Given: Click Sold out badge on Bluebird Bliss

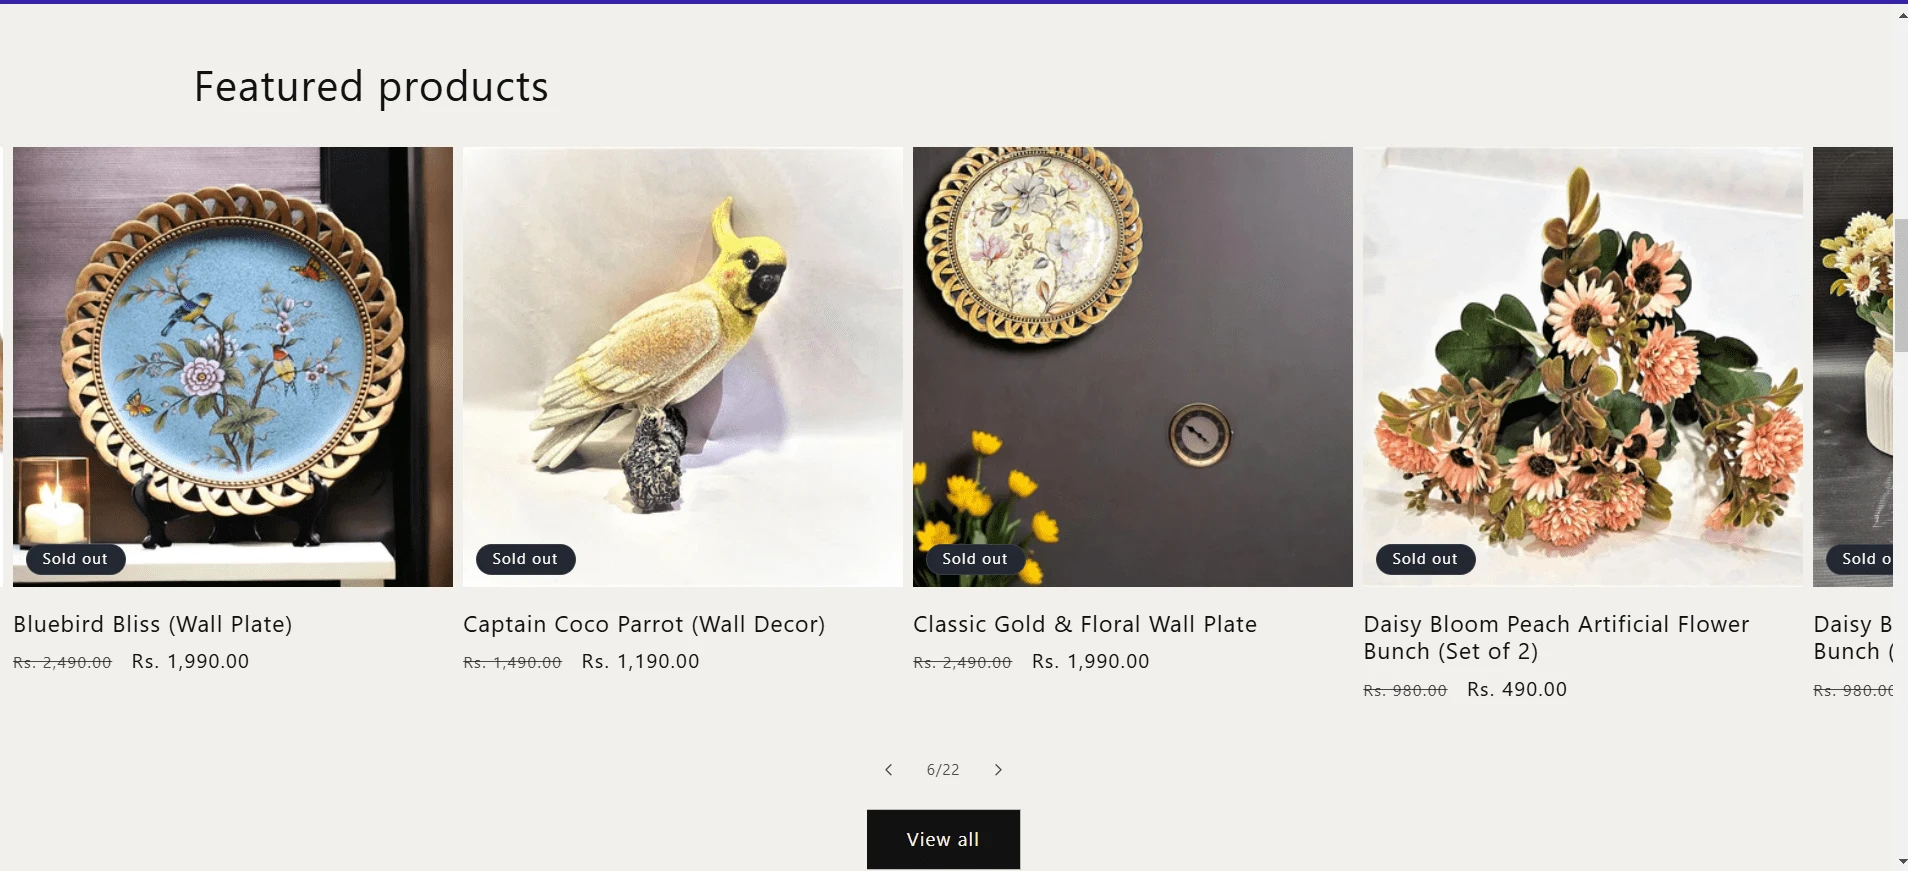Looking at the screenshot, I should click(75, 559).
